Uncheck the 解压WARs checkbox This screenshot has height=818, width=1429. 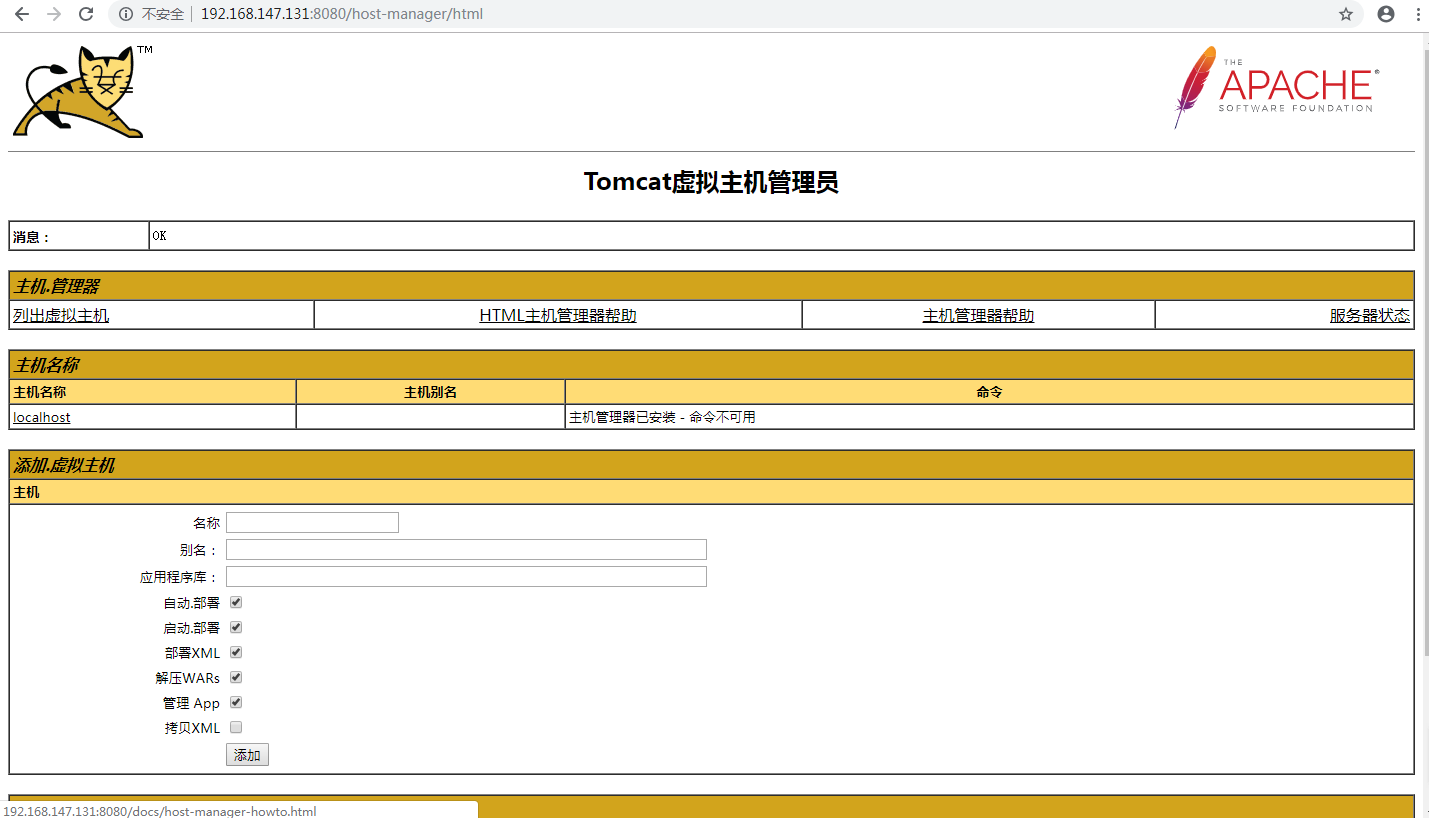pos(236,677)
